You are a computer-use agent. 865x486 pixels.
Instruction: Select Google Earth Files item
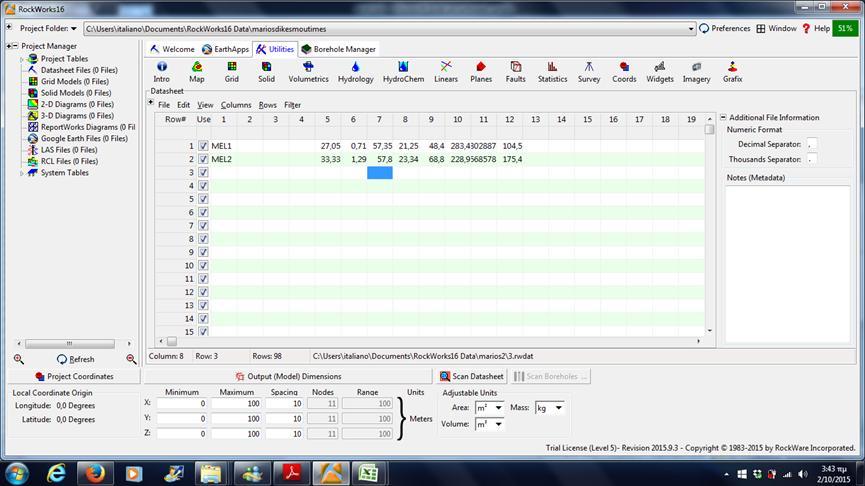coord(84,138)
